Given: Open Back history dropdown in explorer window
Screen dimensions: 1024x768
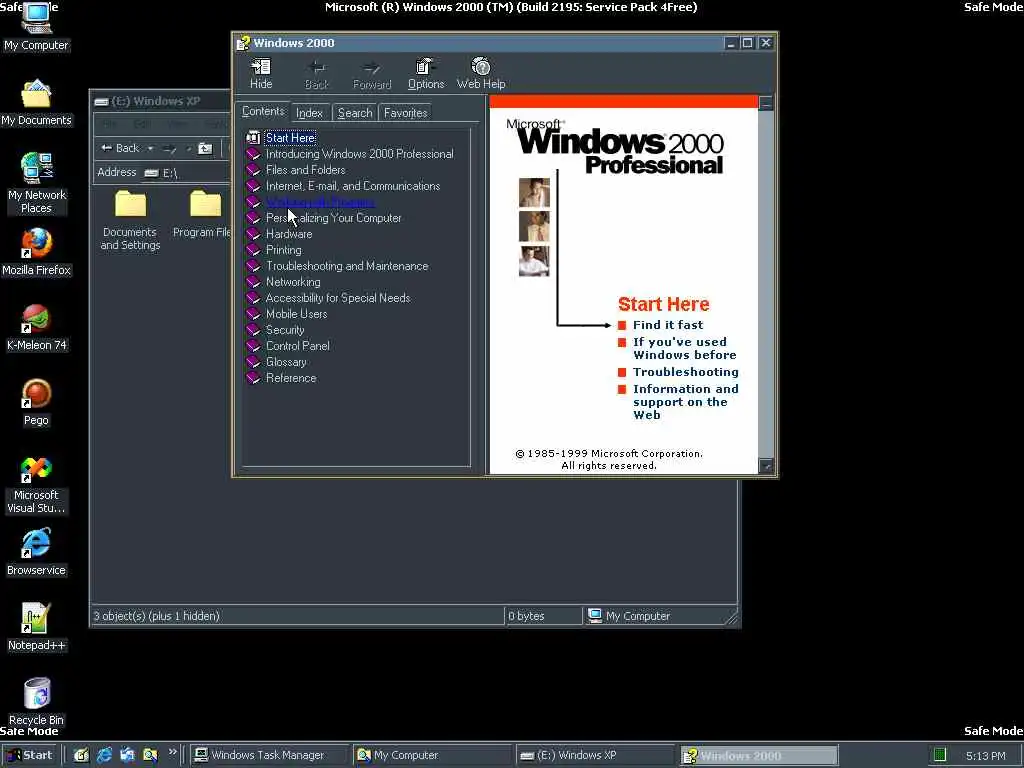Looking at the screenshot, I should [x=150, y=148].
